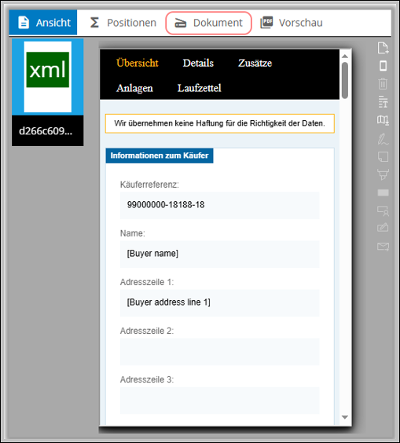Screen dimensions: 400x443
Task: Click the 'Name:' label
Action: (133, 233)
